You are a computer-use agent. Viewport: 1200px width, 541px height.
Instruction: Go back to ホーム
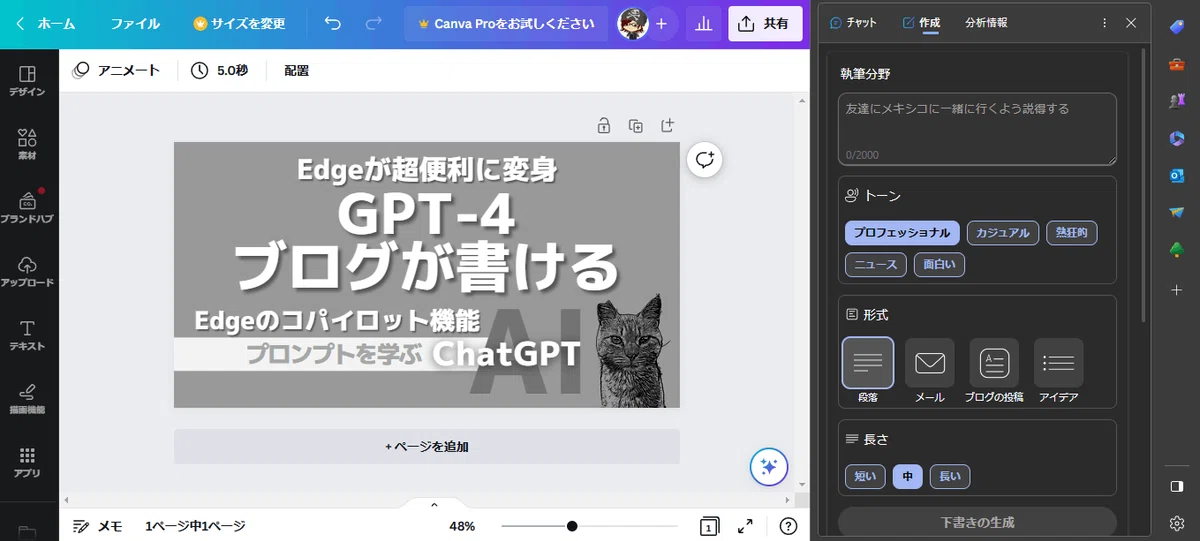pos(47,24)
